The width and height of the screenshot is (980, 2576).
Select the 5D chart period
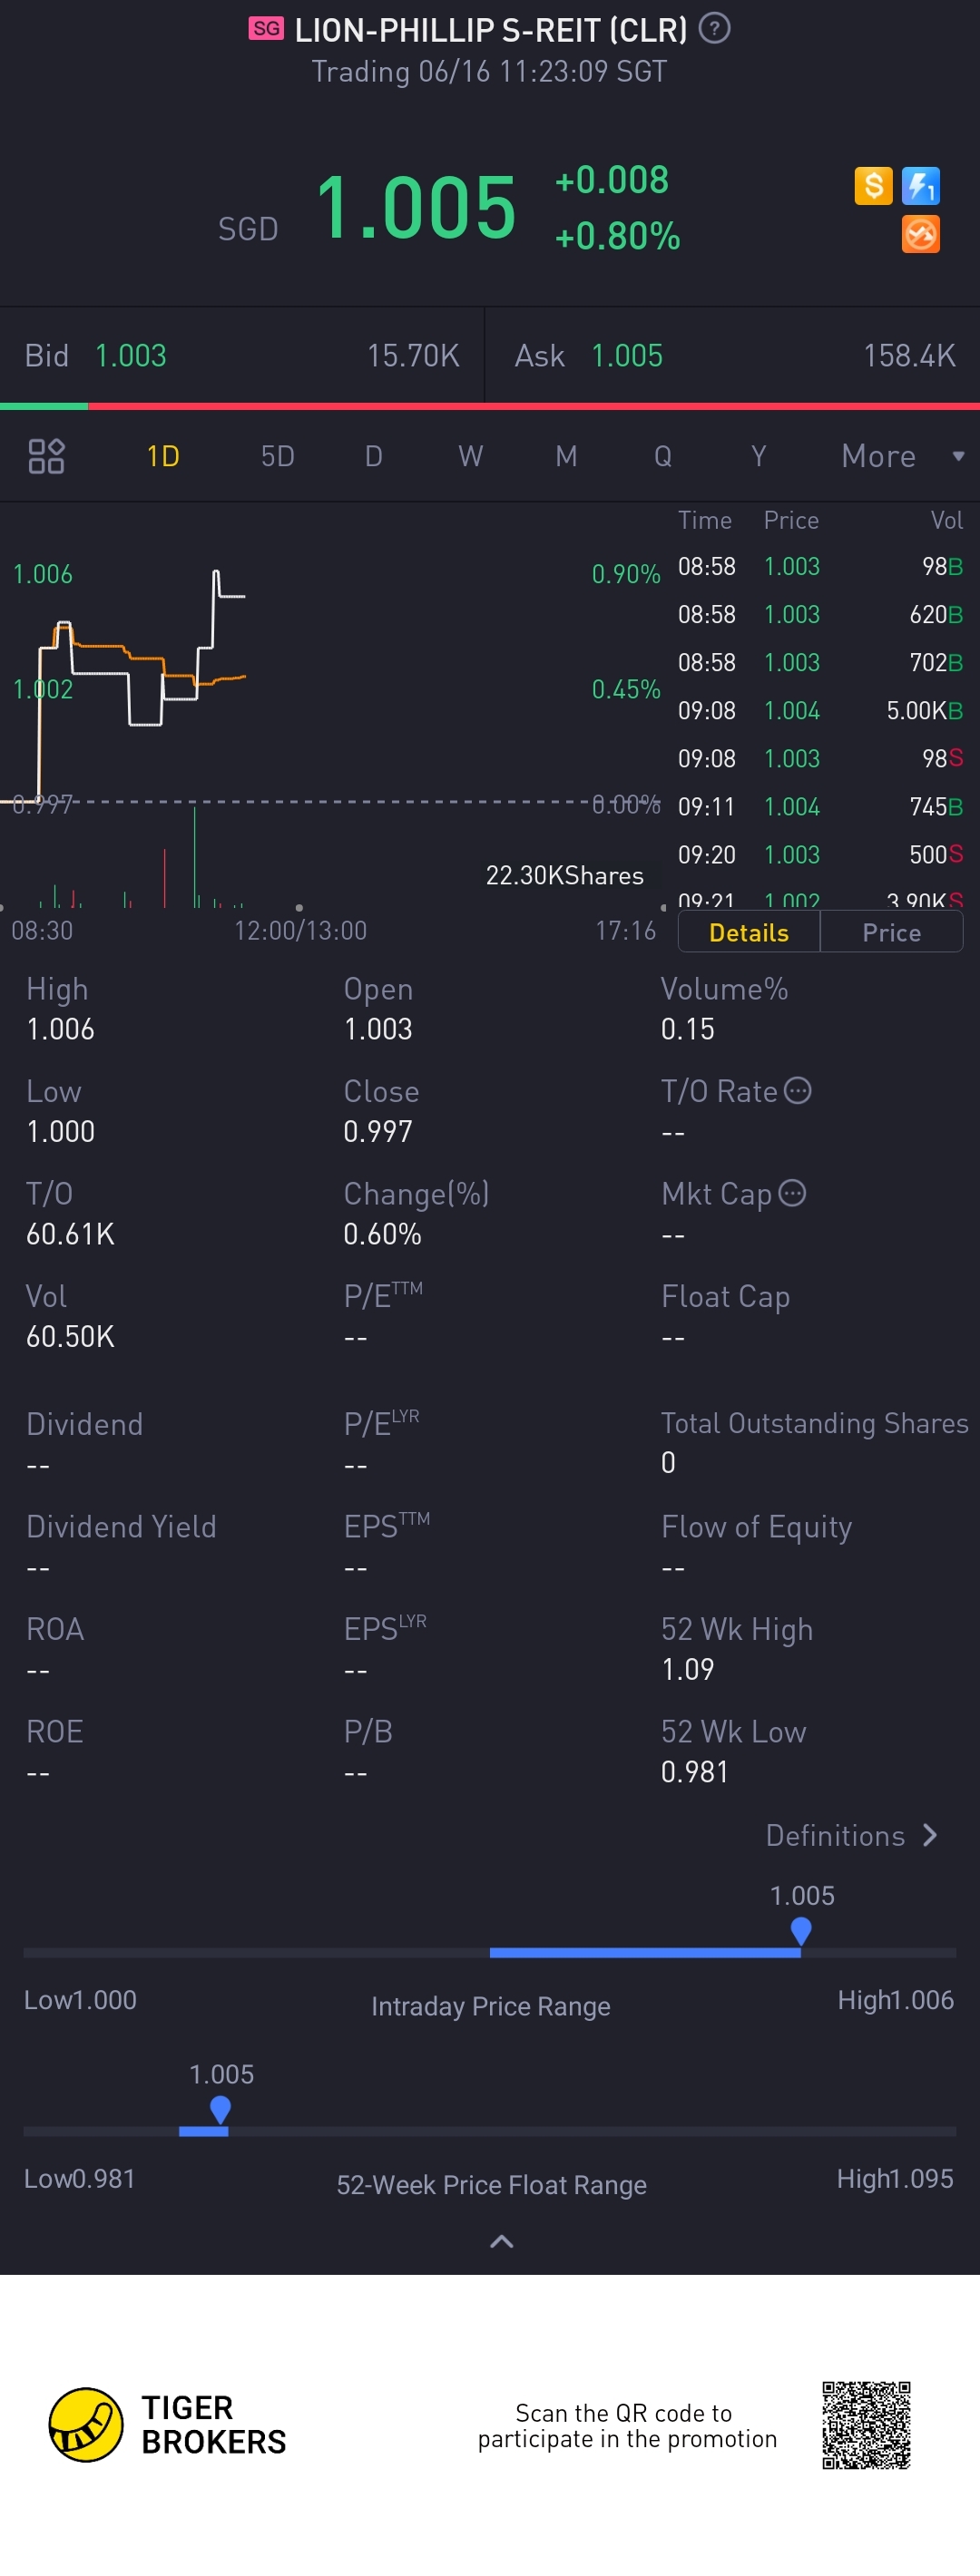(x=277, y=456)
